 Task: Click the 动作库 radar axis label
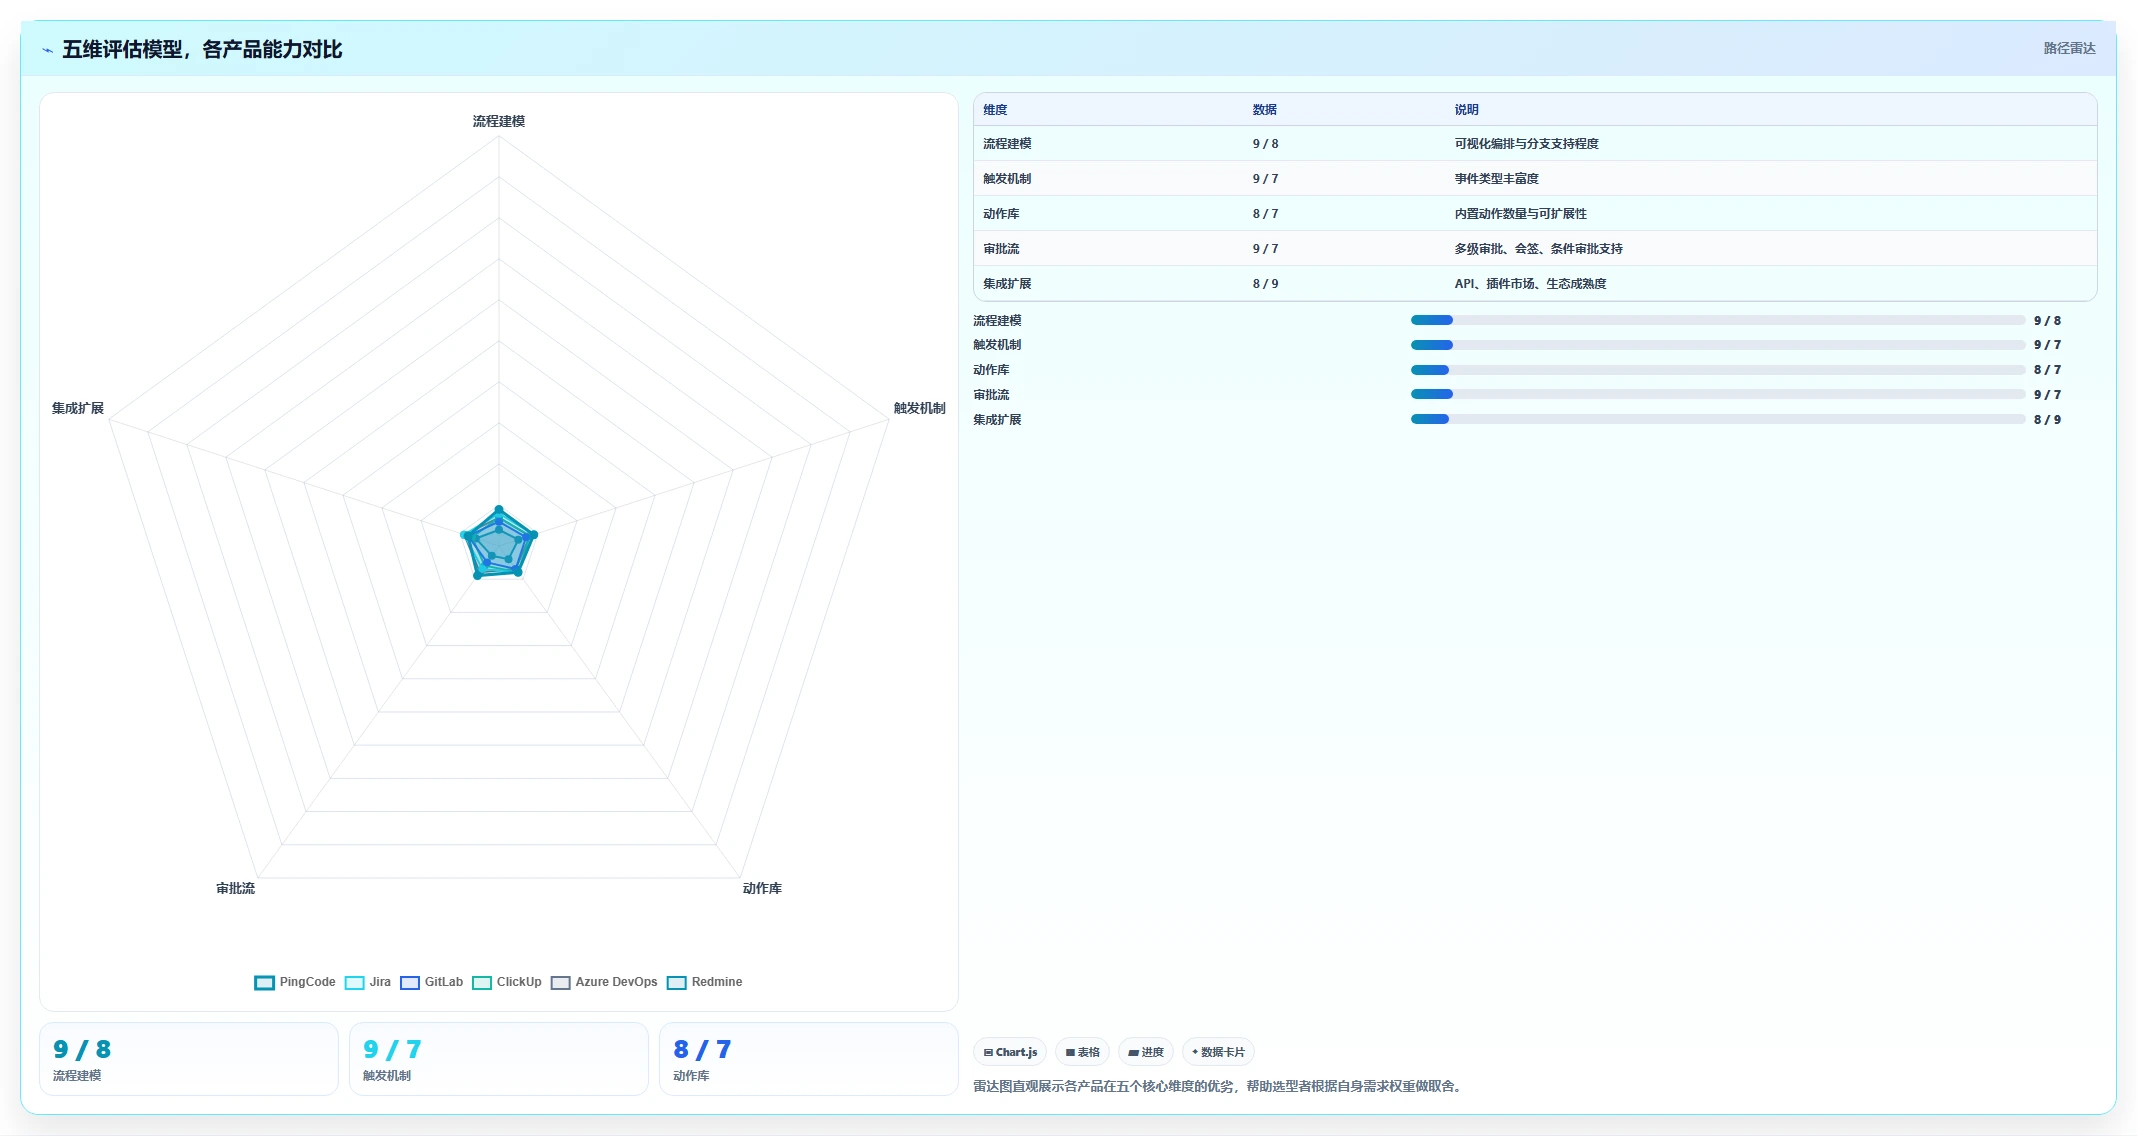click(762, 888)
